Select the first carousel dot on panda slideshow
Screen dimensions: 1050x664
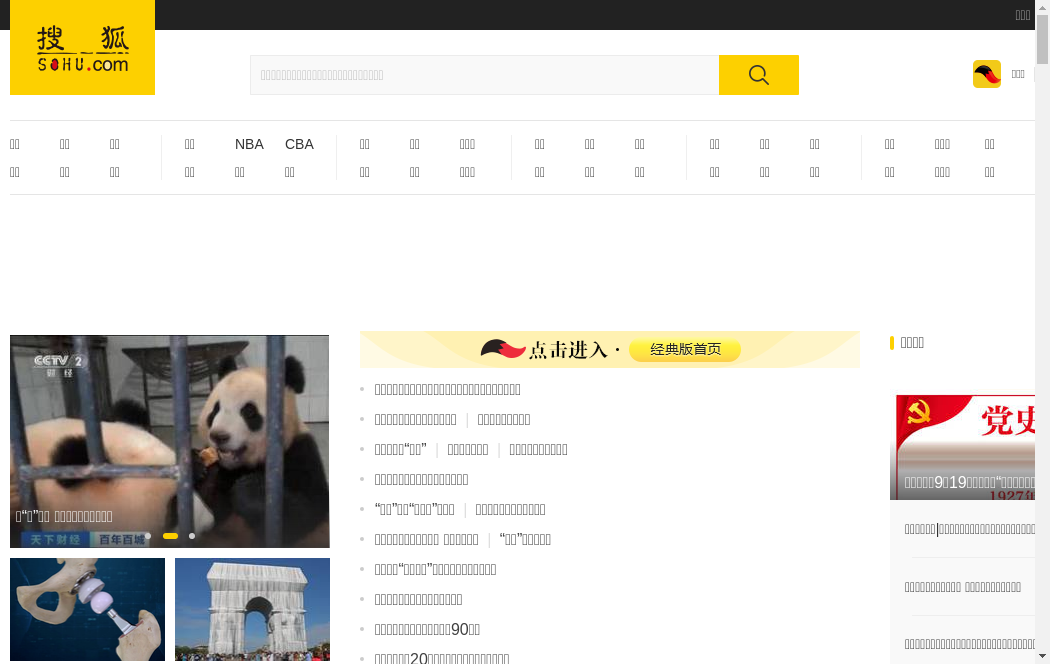pos(148,536)
